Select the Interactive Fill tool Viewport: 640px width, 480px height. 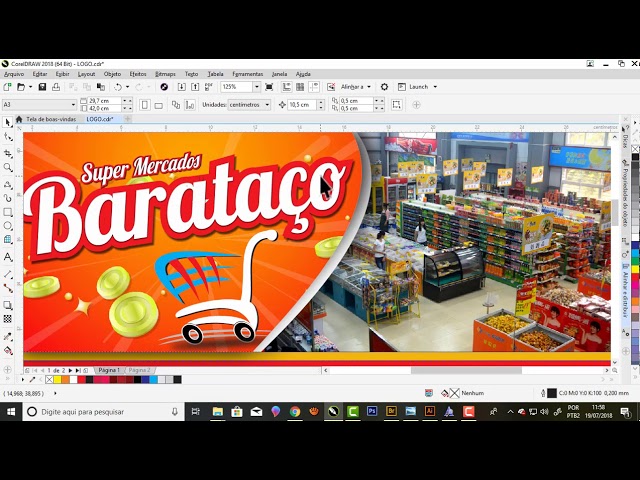tap(7, 351)
